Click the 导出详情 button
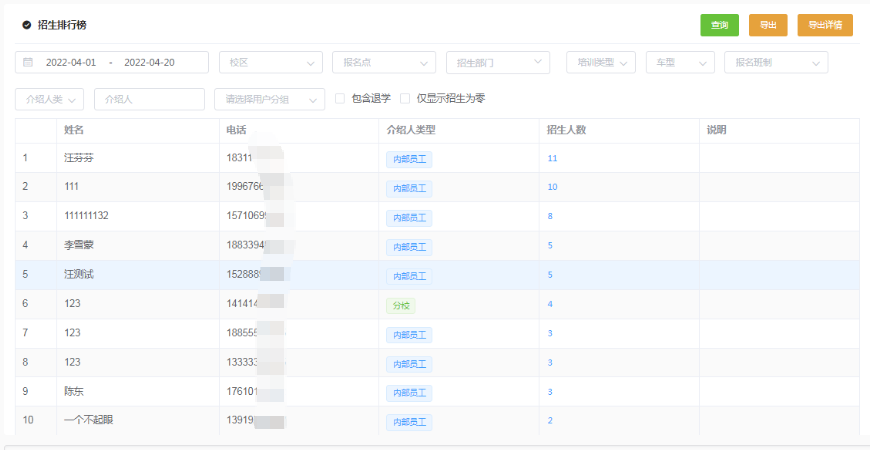The width and height of the screenshot is (870, 450). (825, 25)
